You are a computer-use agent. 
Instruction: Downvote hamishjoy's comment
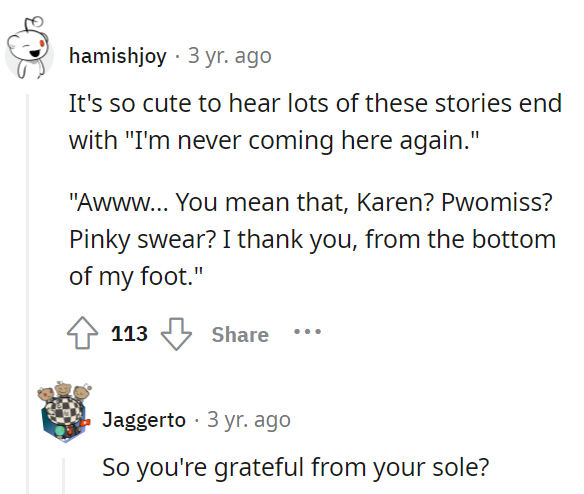176,334
